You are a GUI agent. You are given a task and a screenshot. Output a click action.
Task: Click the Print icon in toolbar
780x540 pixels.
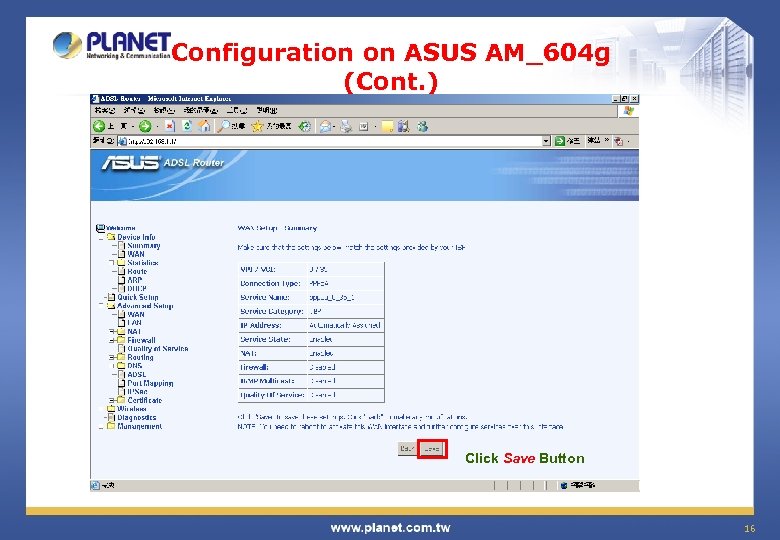(x=346, y=127)
